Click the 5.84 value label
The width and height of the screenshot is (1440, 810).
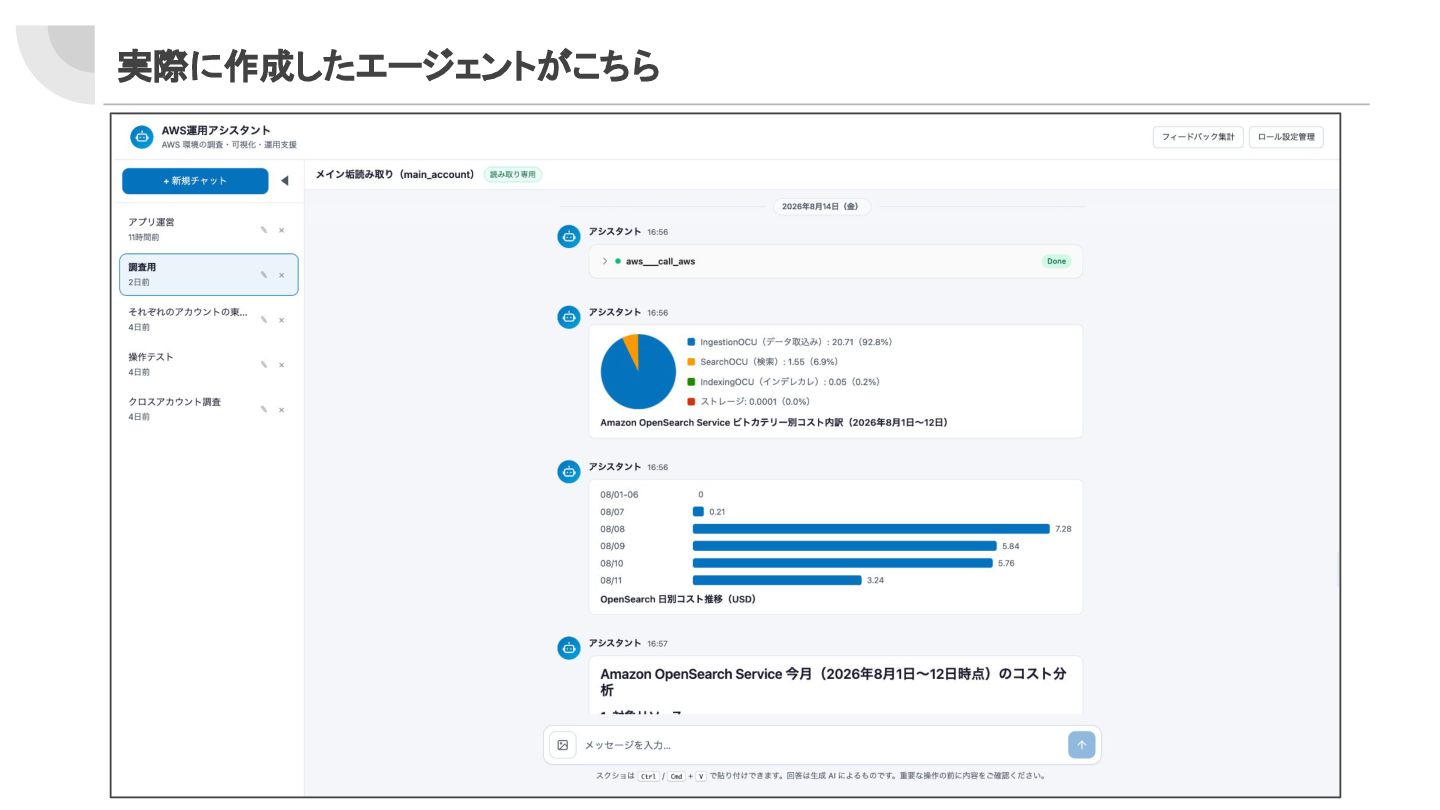pyautogui.click(x=1010, y=546)
